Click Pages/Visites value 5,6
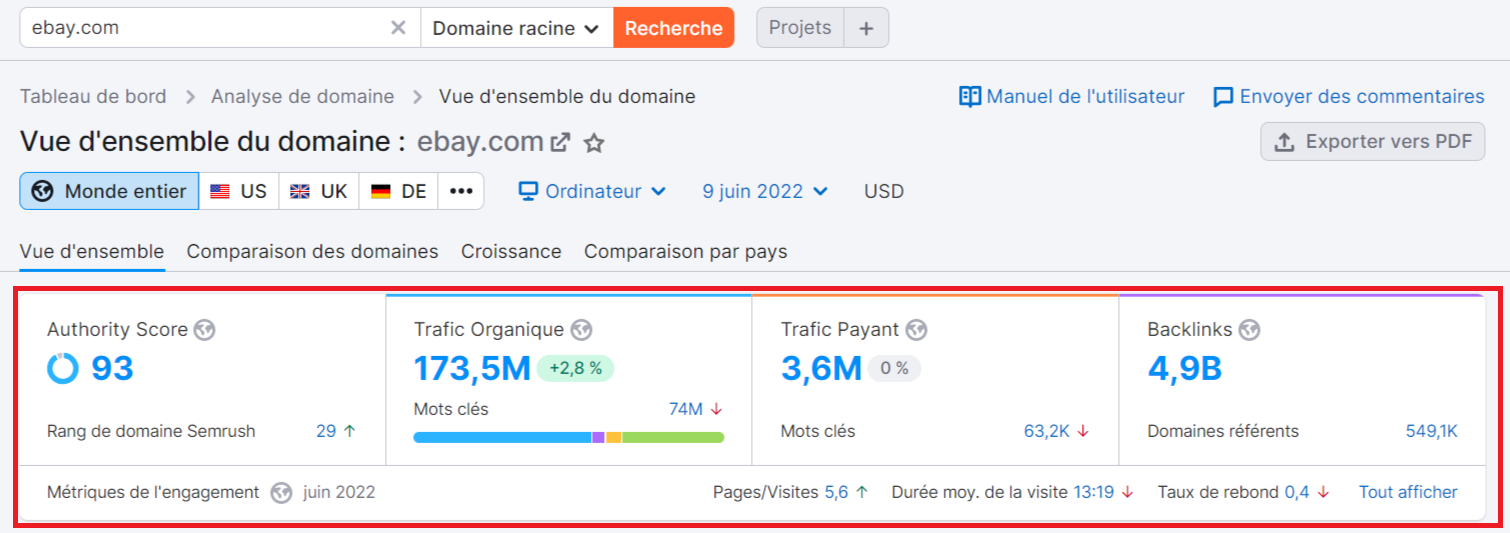The image size is (1510, 533). [836, 492]
